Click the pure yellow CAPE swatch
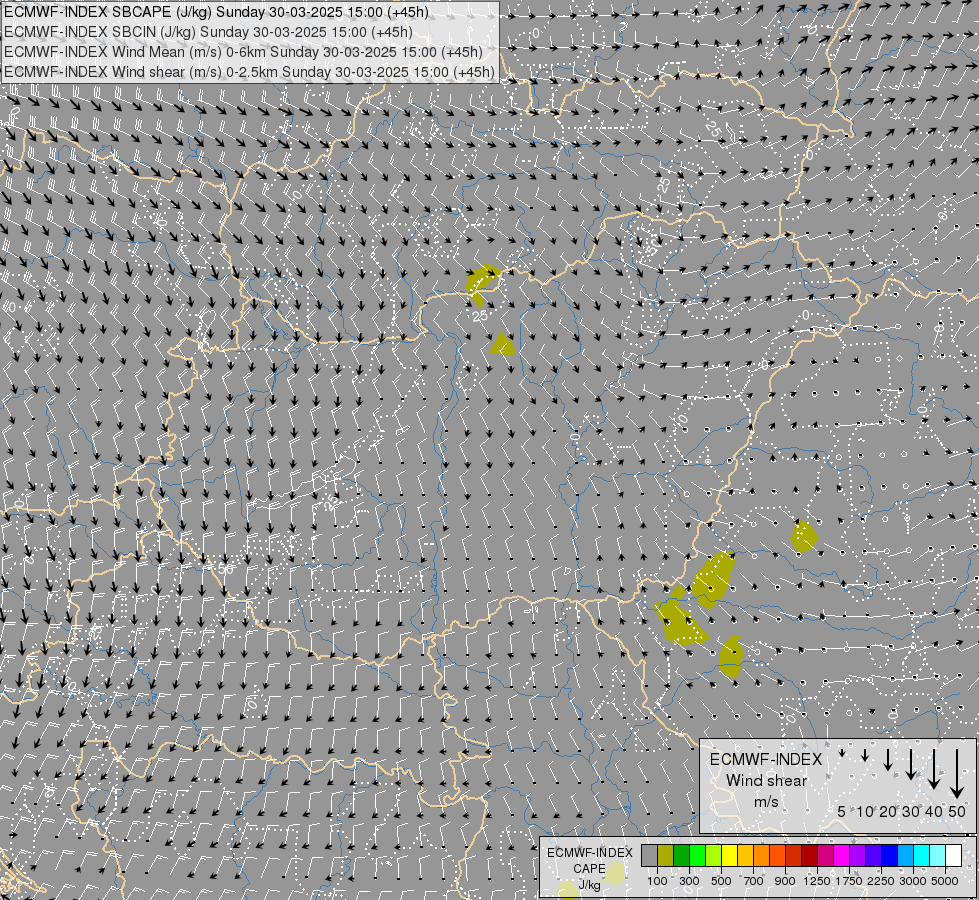The image size is (979, 900). tap(730, 856)
